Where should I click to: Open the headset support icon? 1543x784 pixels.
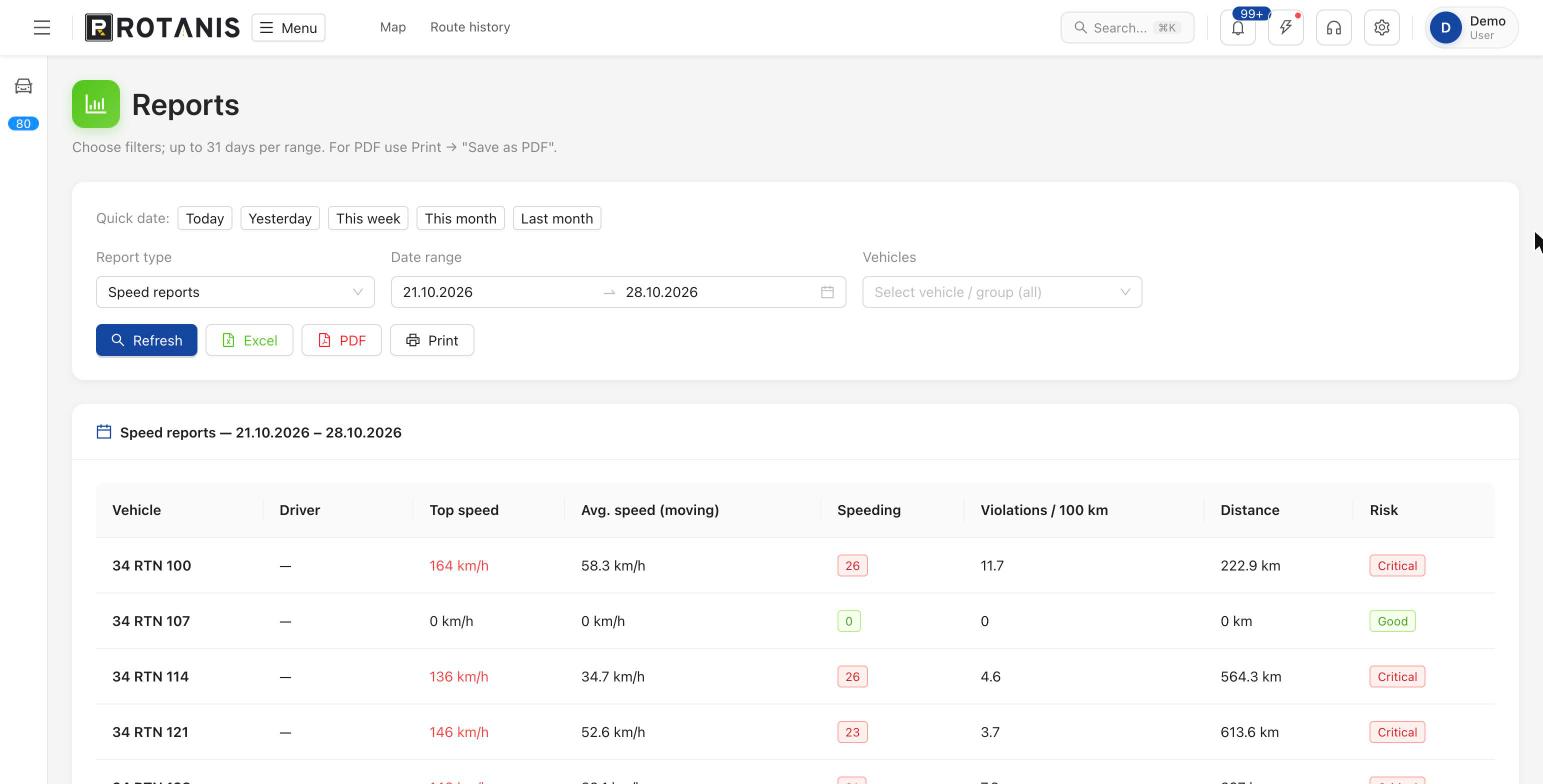point(1334,28)
